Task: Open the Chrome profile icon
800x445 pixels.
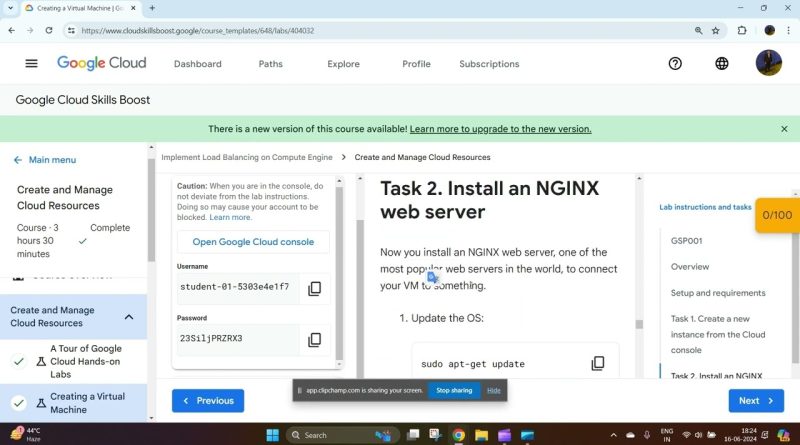Action: 769,31
